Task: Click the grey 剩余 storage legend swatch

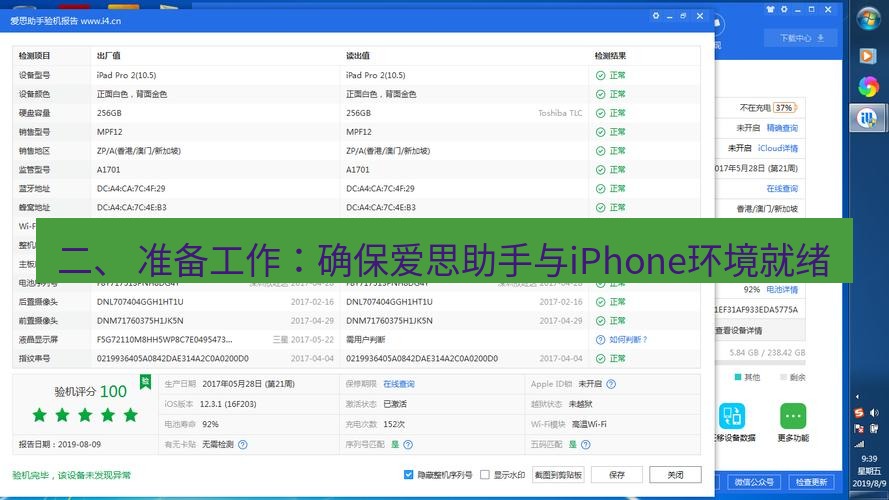Action: tap(784, 377)
